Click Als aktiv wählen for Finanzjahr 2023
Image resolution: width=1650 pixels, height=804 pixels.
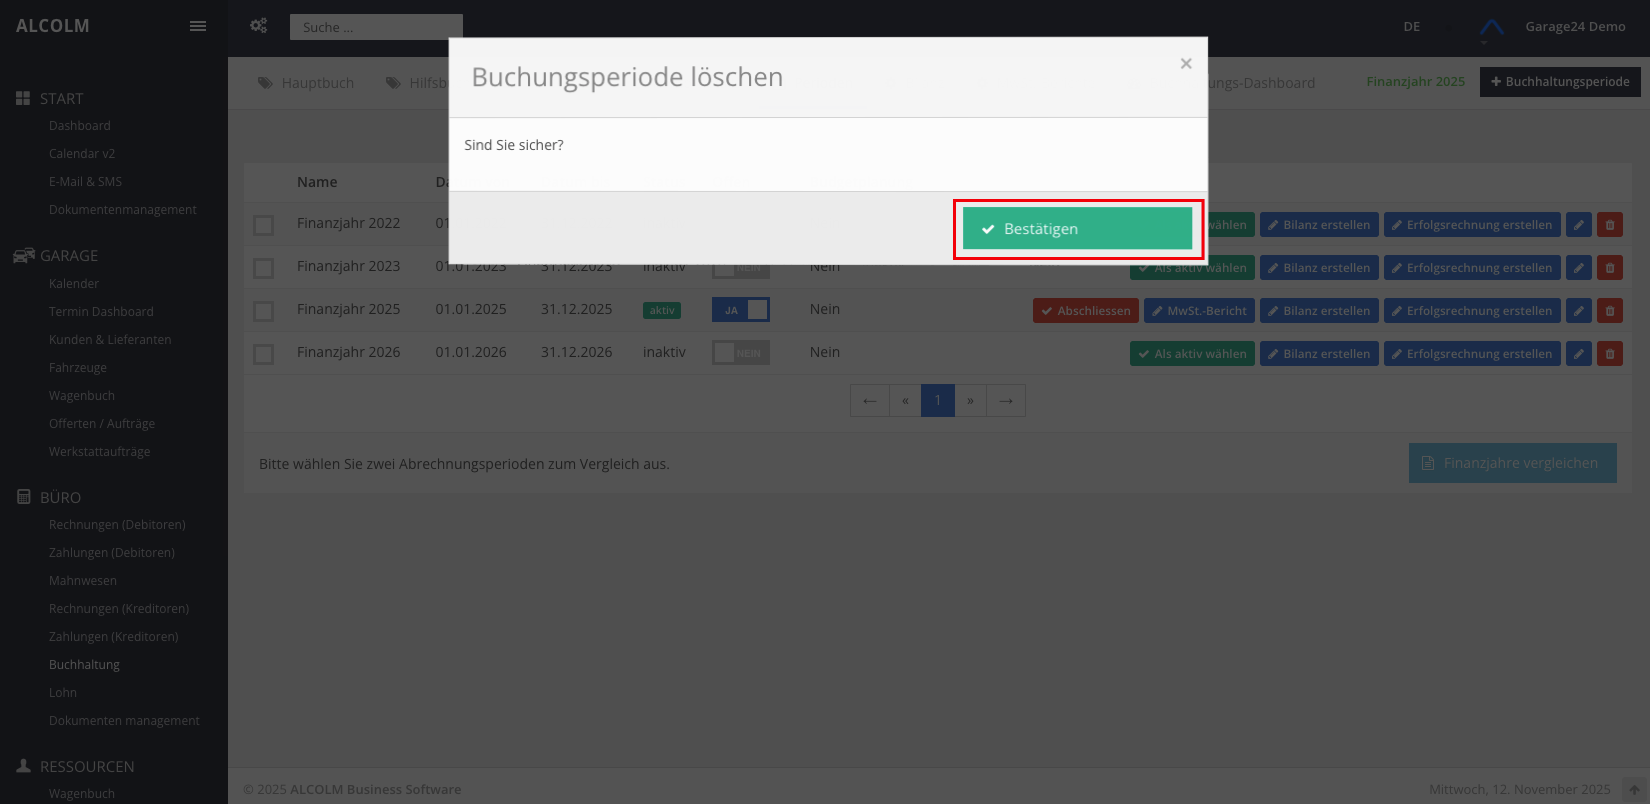pos(1192,270)
